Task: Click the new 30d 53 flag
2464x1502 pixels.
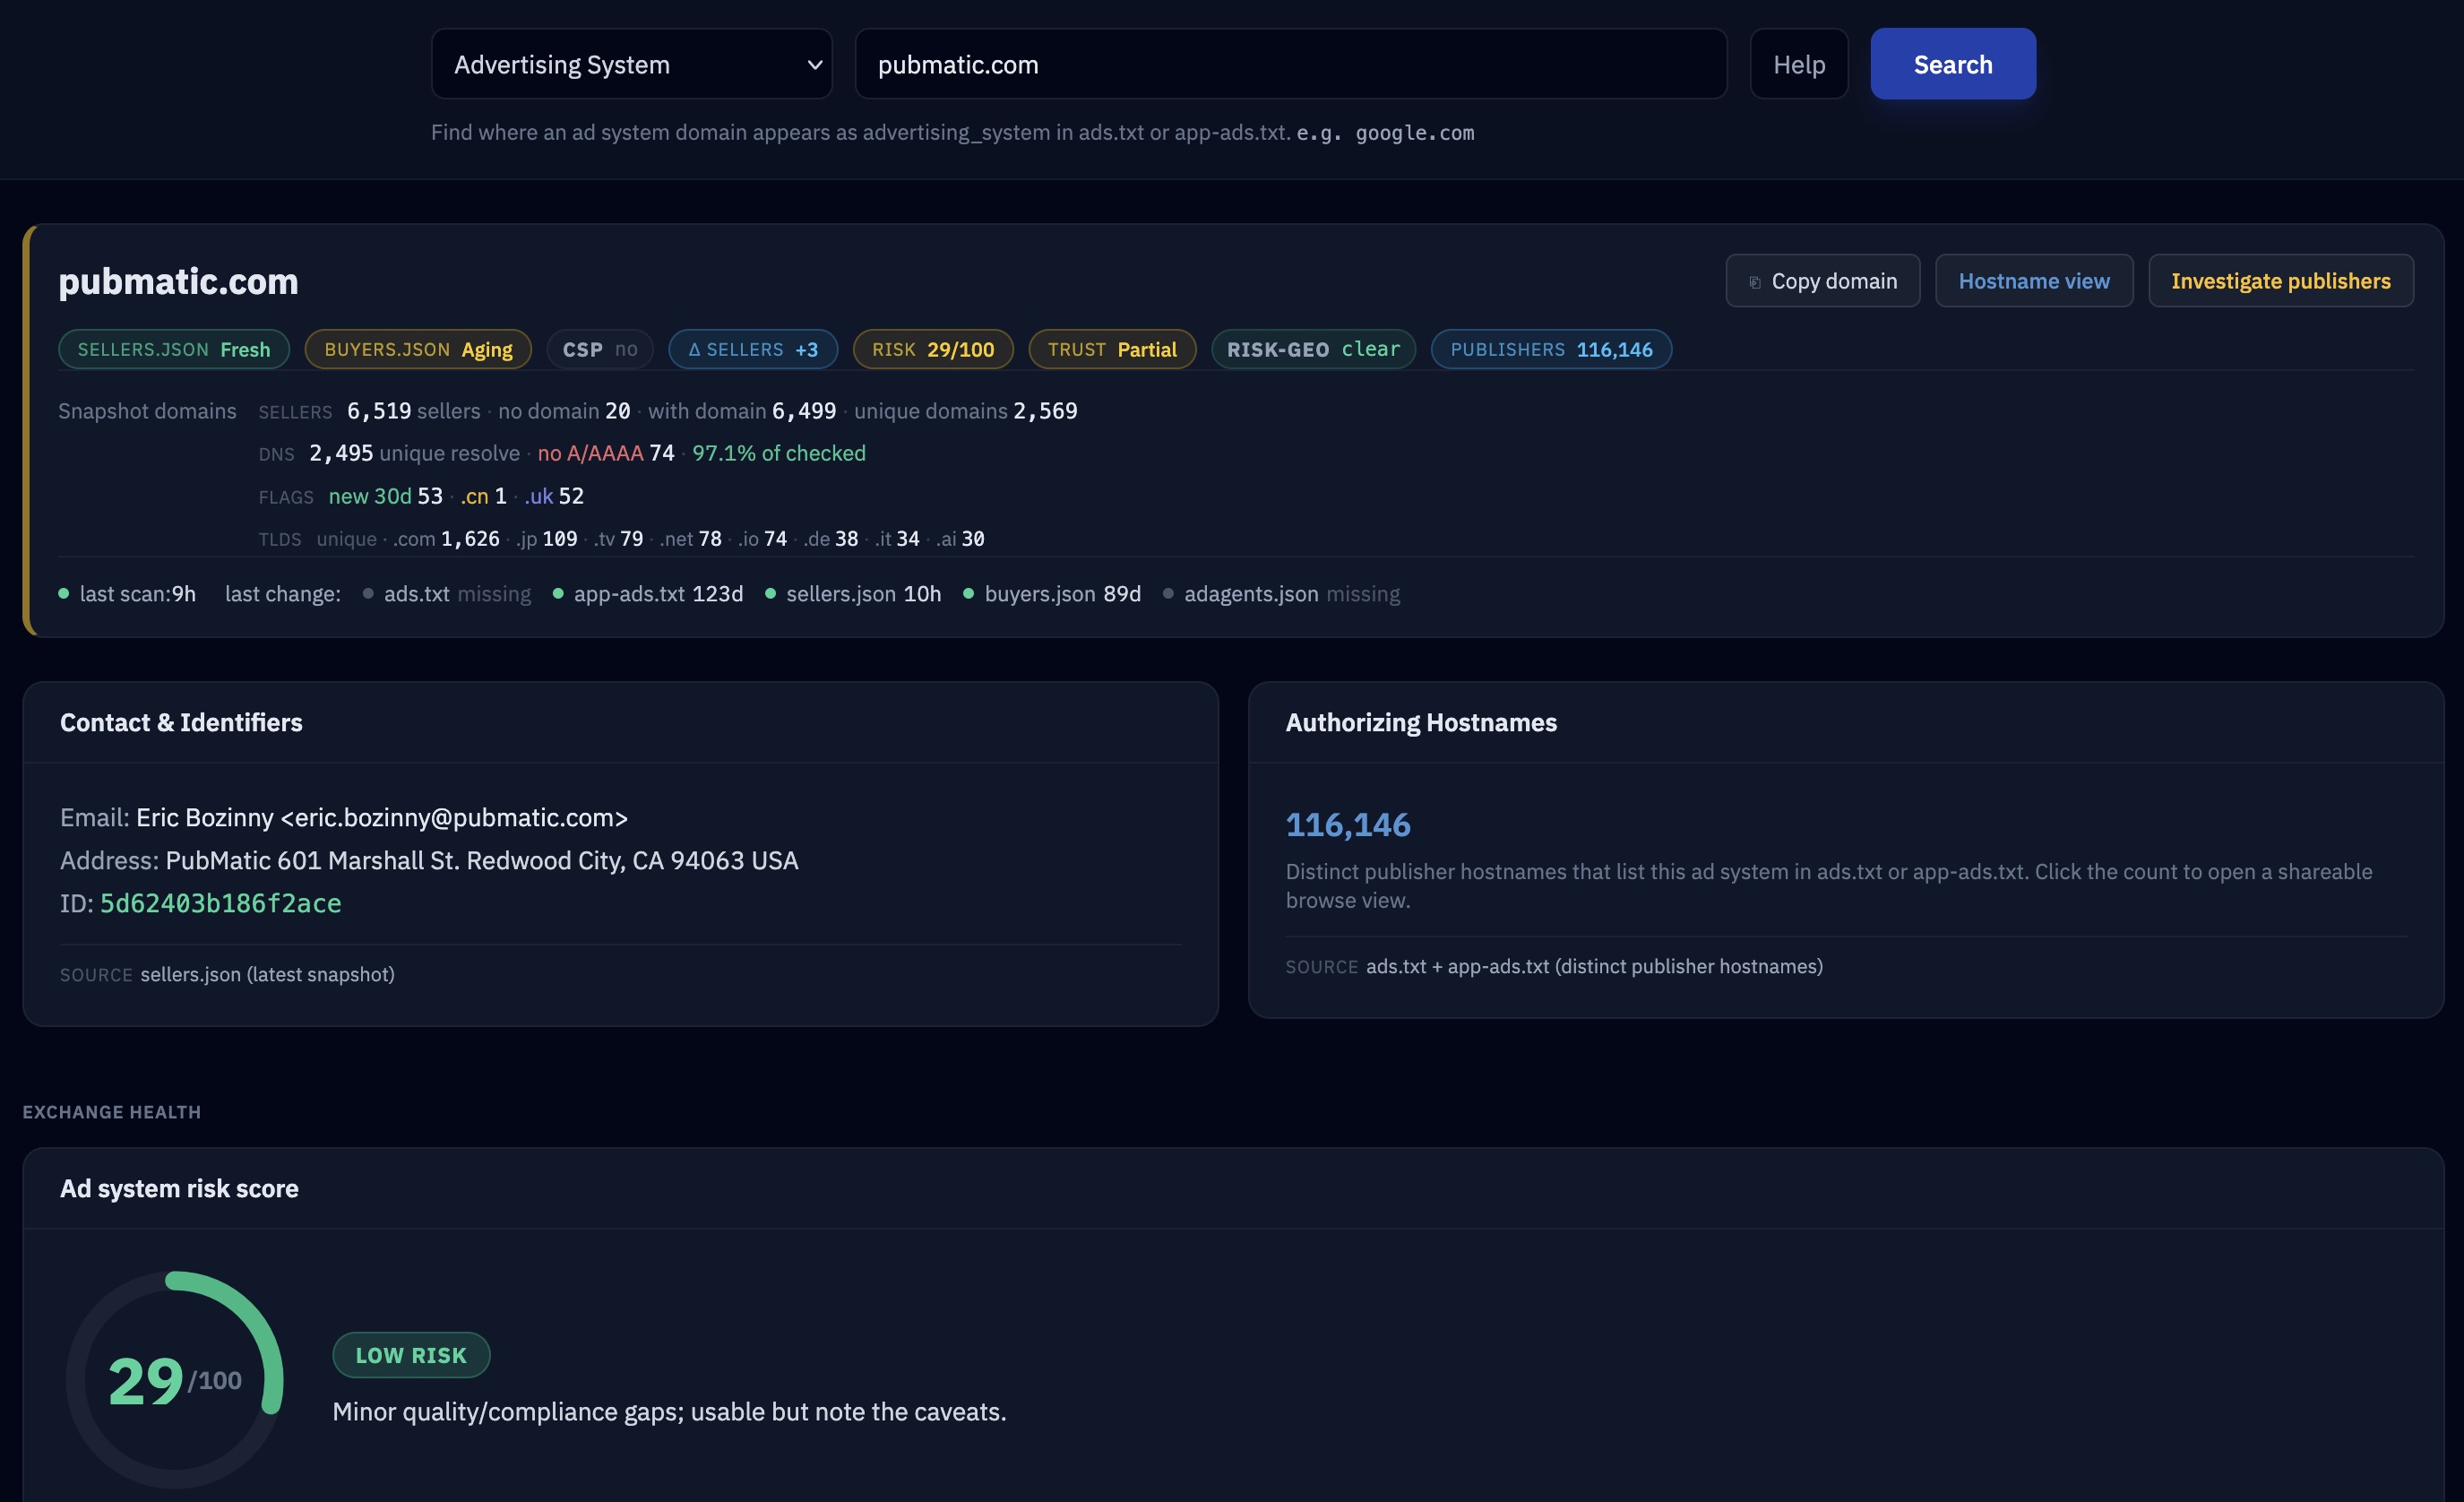Action: point(385,496)
